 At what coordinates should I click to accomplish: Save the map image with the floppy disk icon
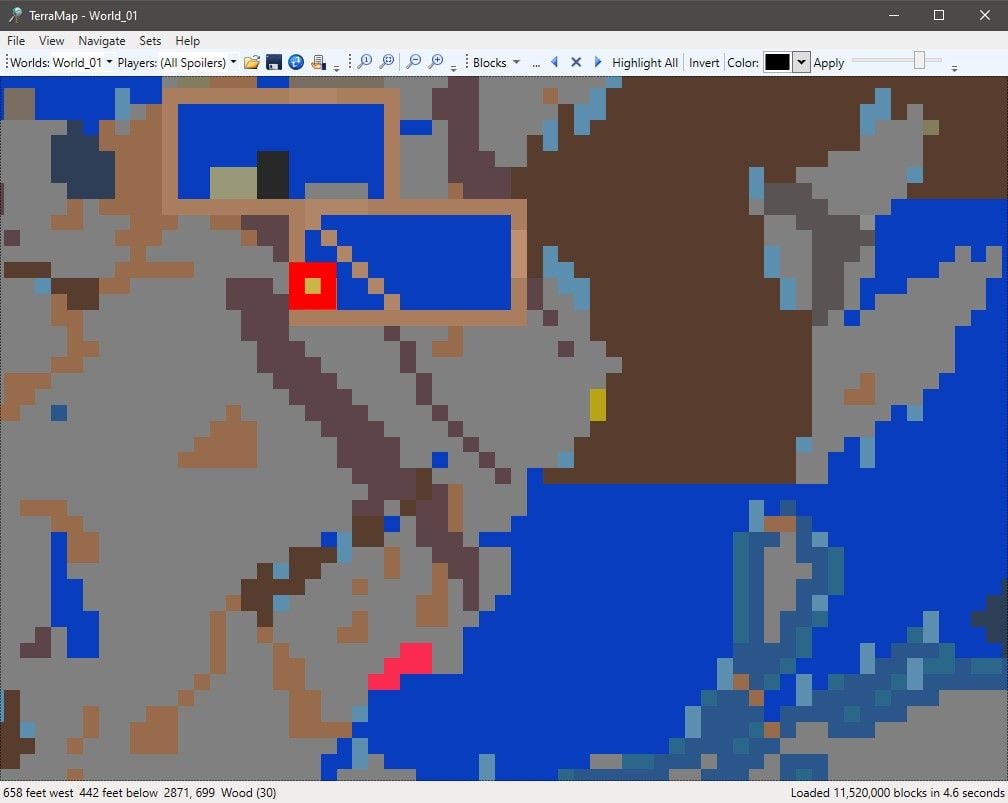point(274,62)
